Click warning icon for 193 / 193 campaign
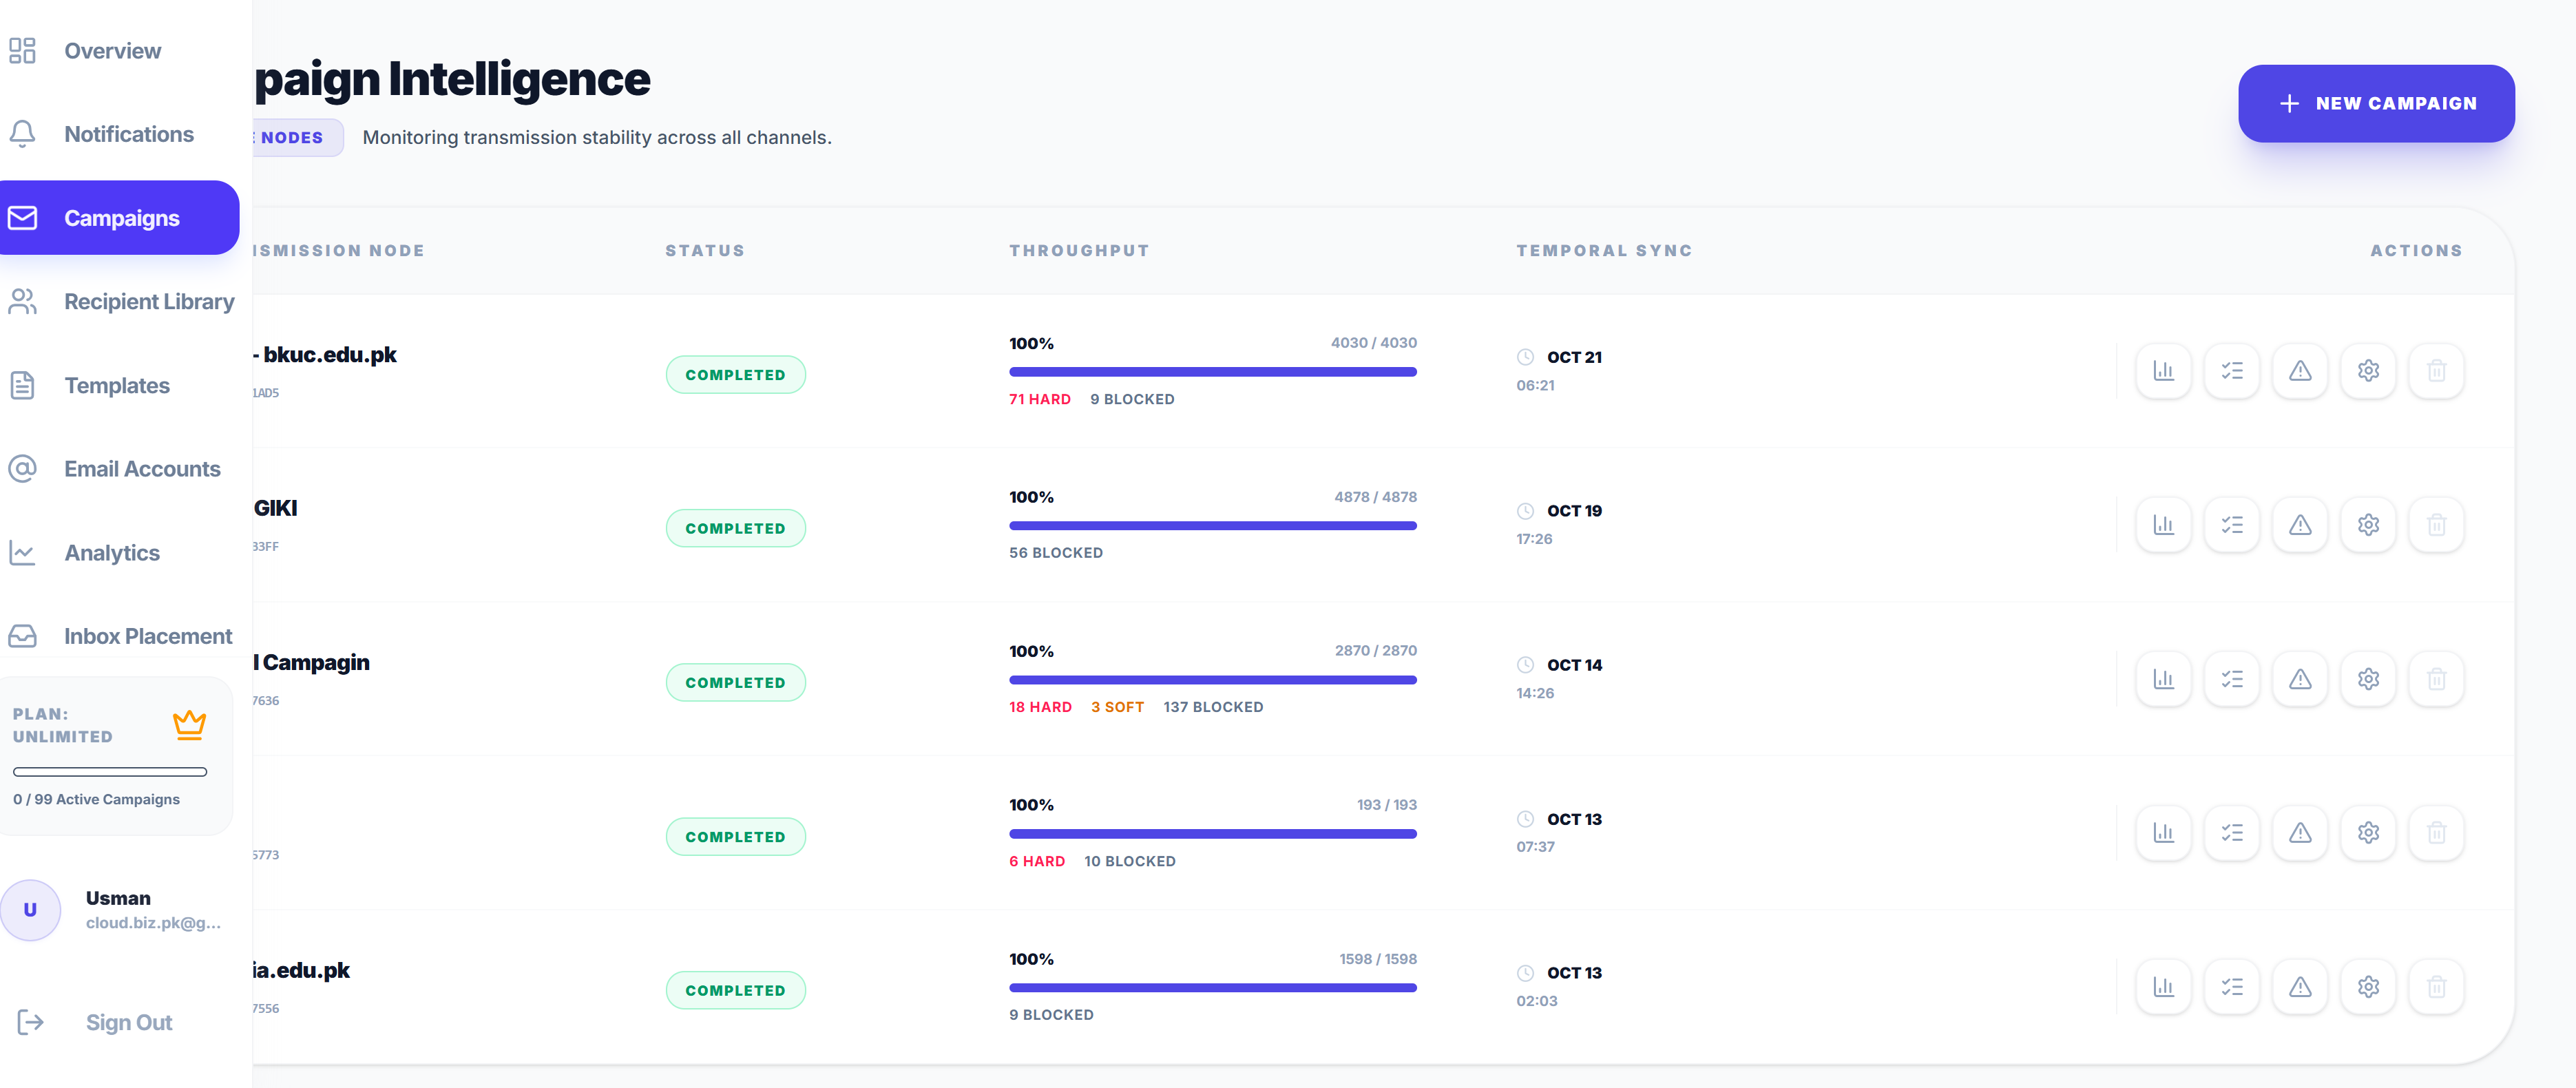The height and width of the screenshot is (1088, 2576). [2299, 833]
